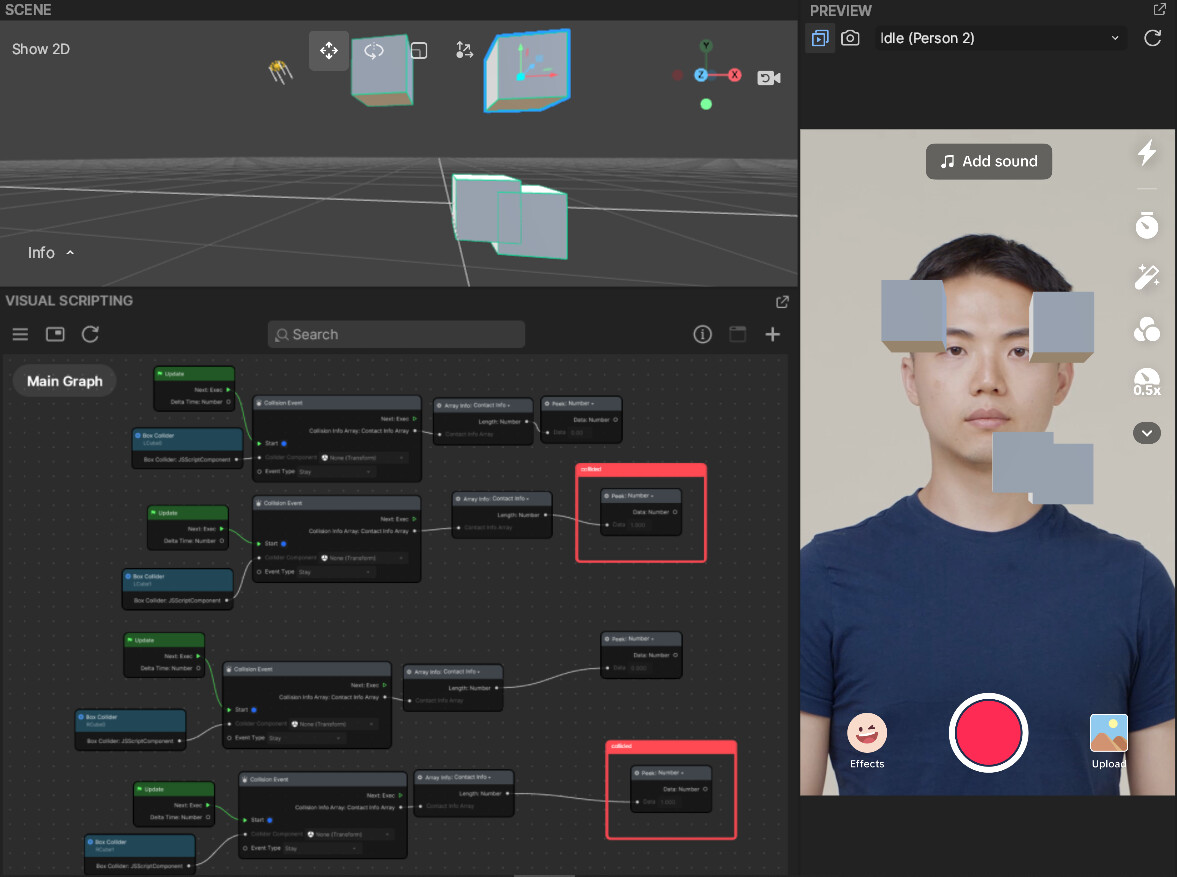Open Event Type dropdown in bottommost Collision Event
1177x877 pixels.
pyautogui.click(x=321, y=848)
